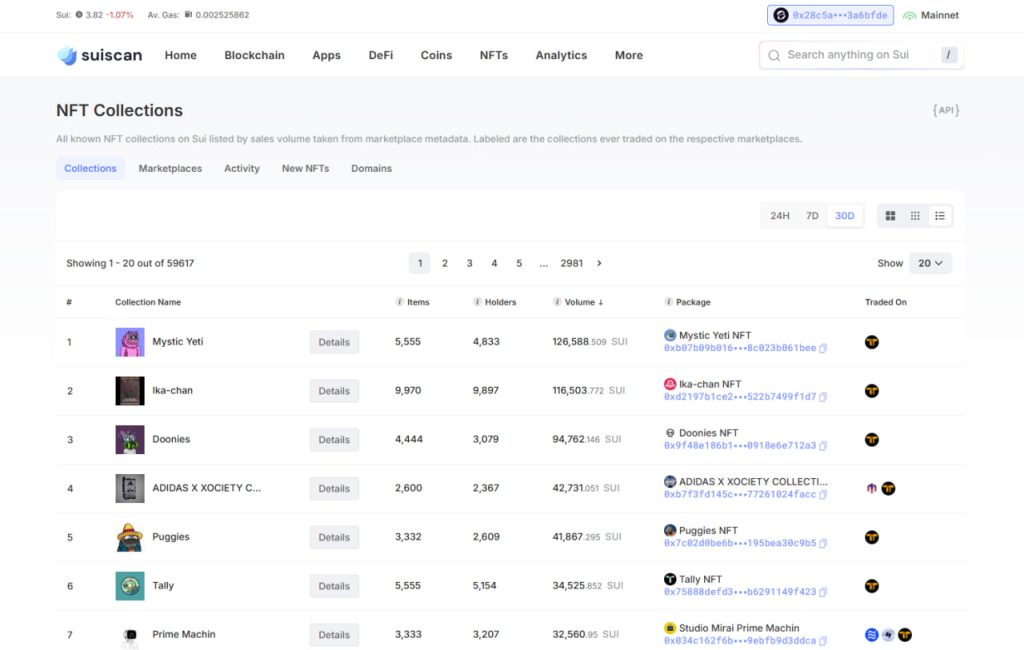Viewport: 1024px width, 650px height.
Task: Set time range to 24H
Action: (780, 216)
